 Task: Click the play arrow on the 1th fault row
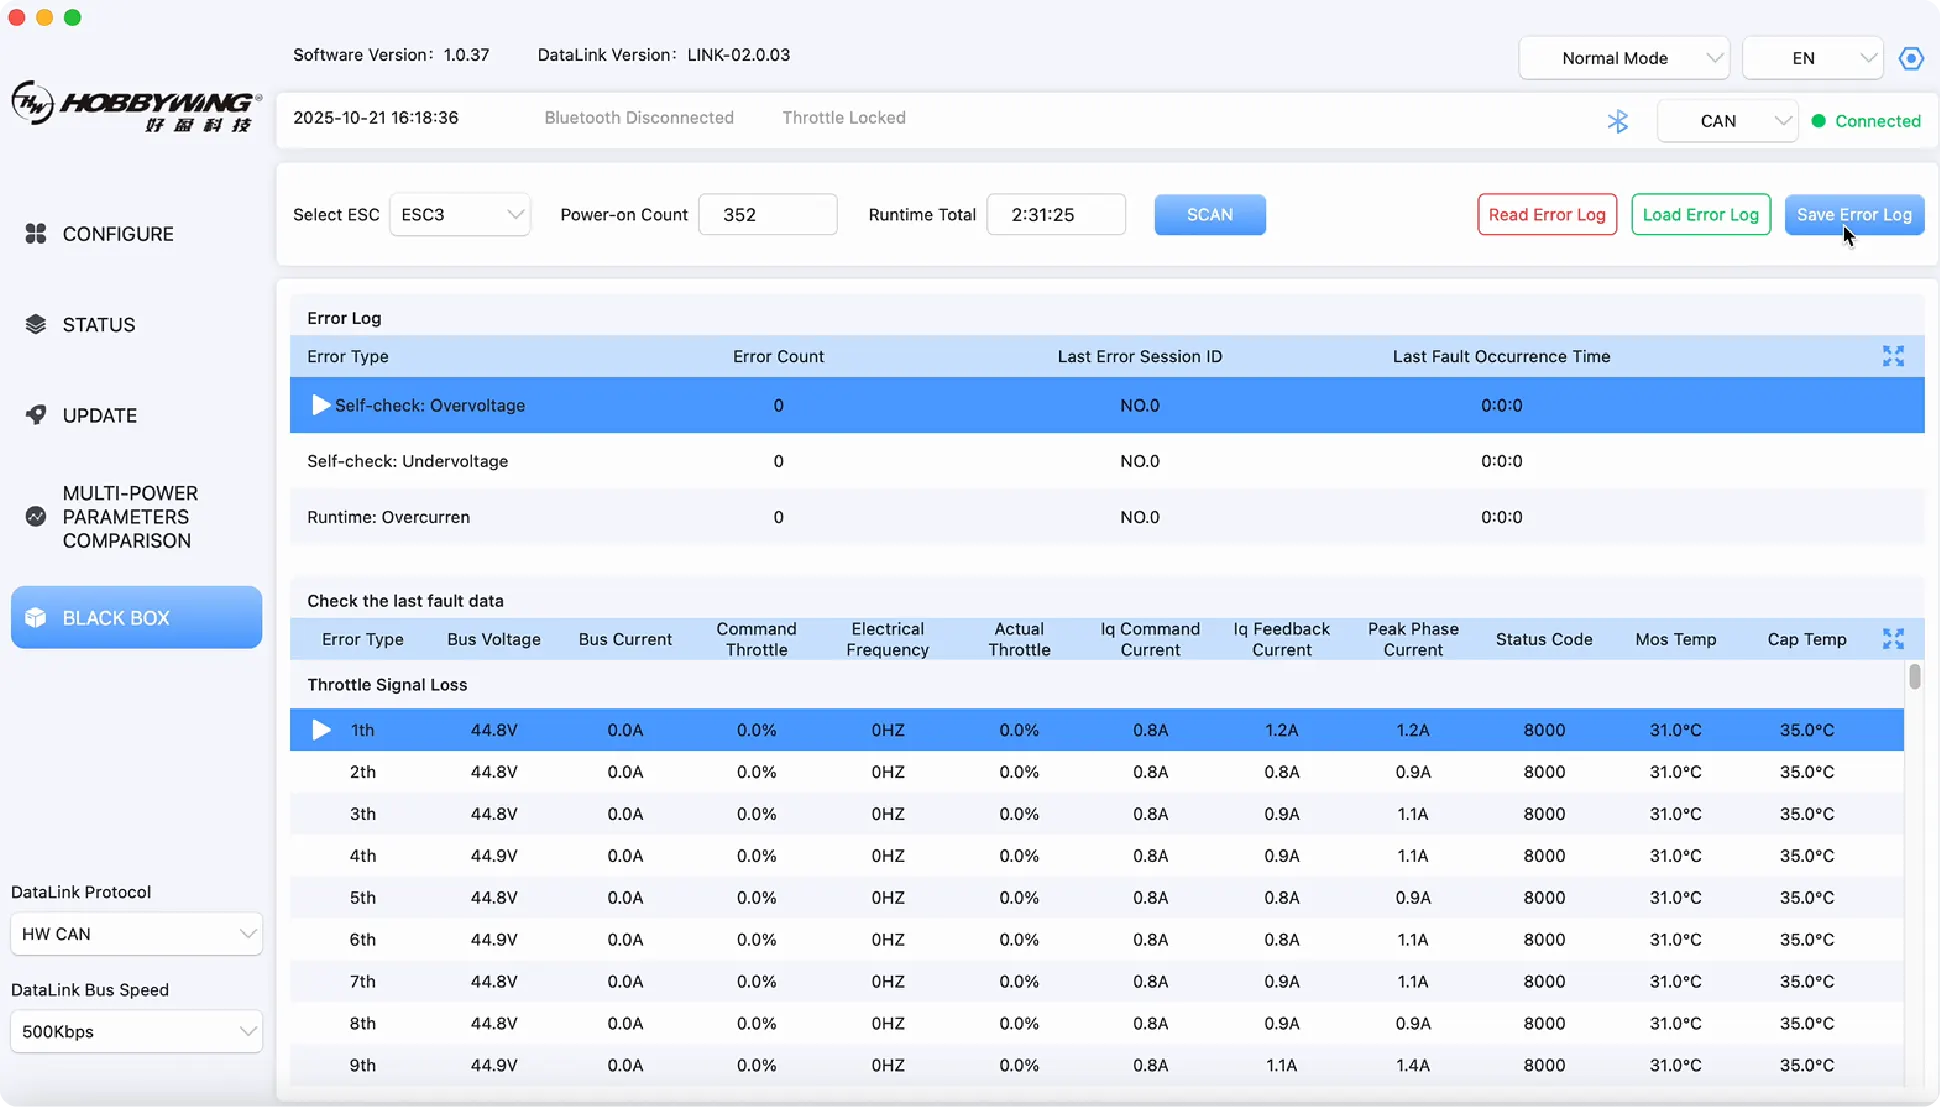[320, 730]
